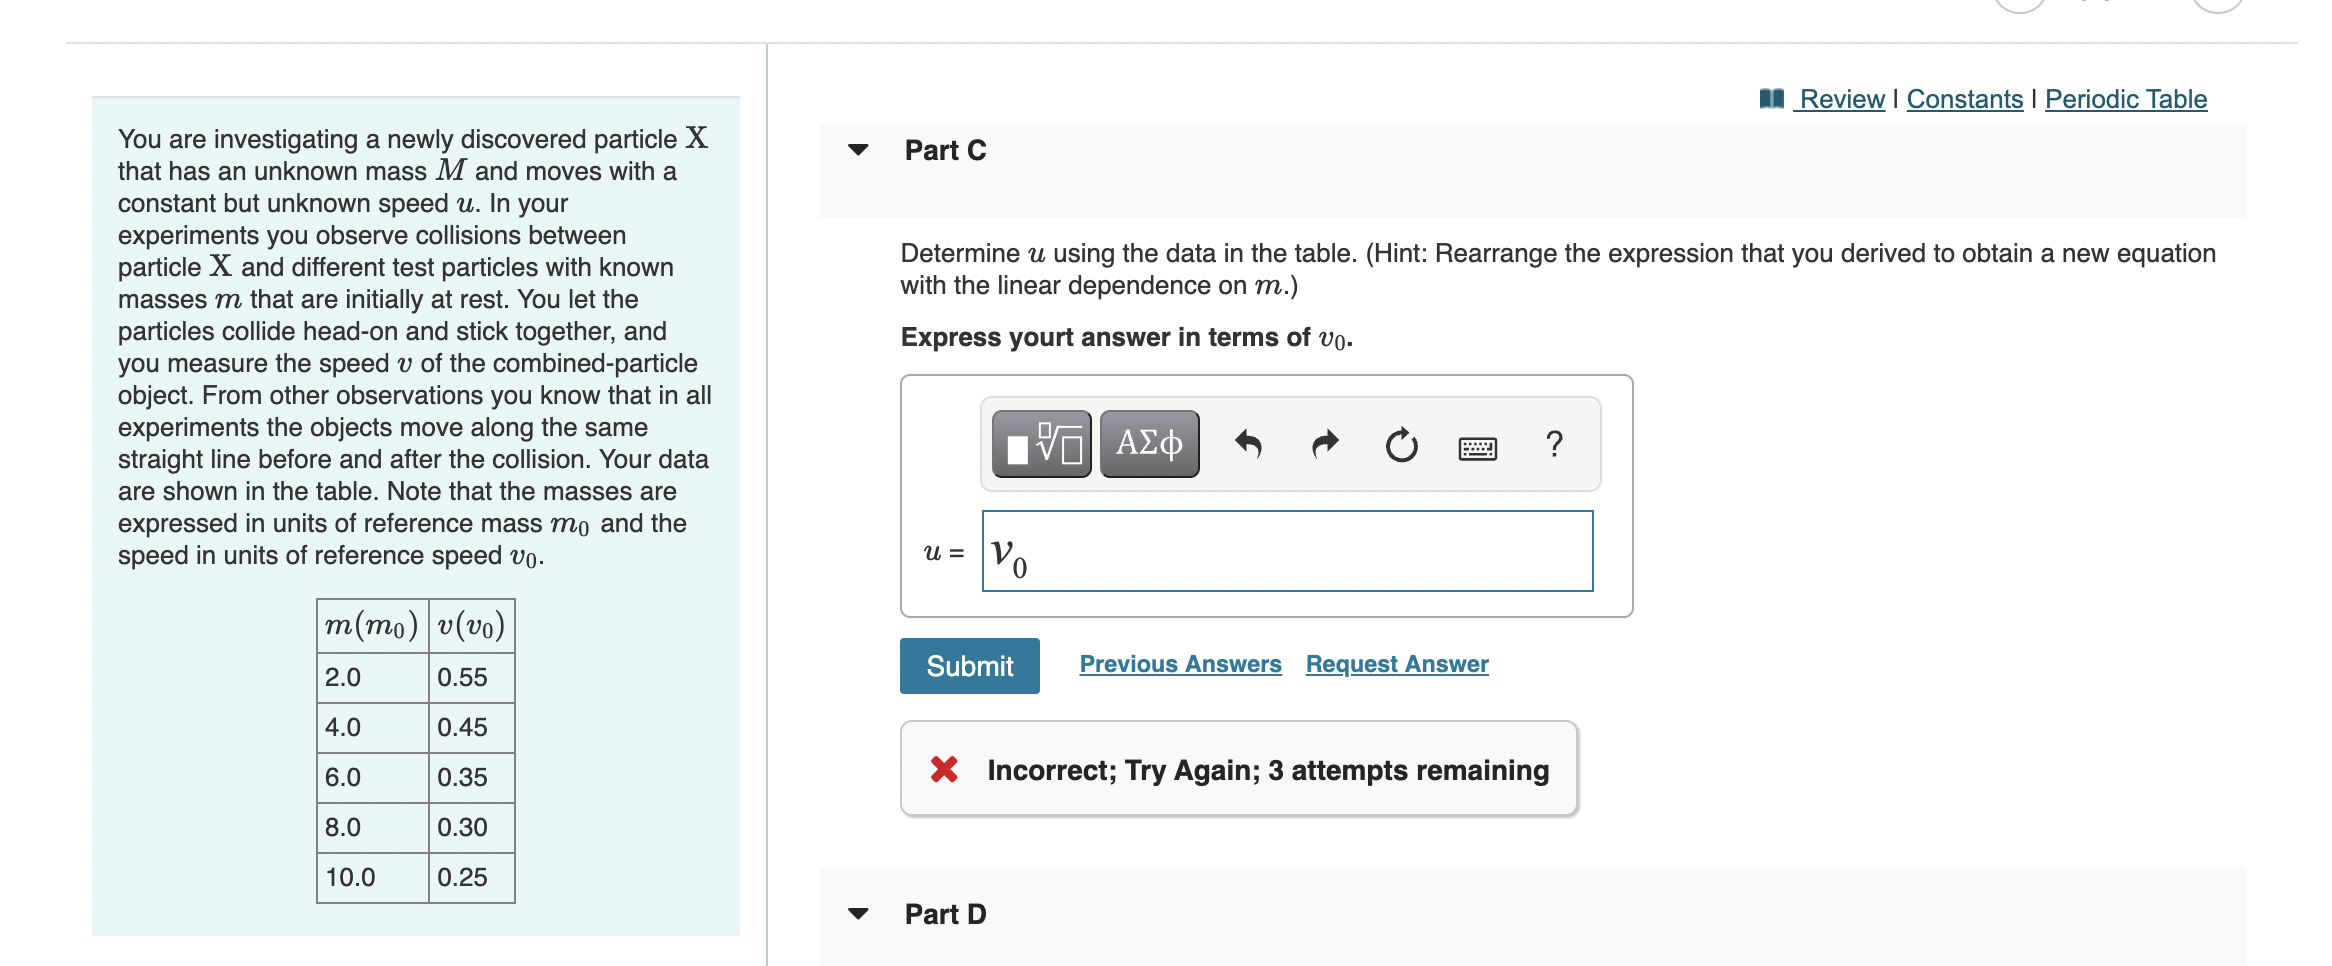2332x966 pixels.
Task: Undo last edit in answer box
Action: pos(1248,444)
